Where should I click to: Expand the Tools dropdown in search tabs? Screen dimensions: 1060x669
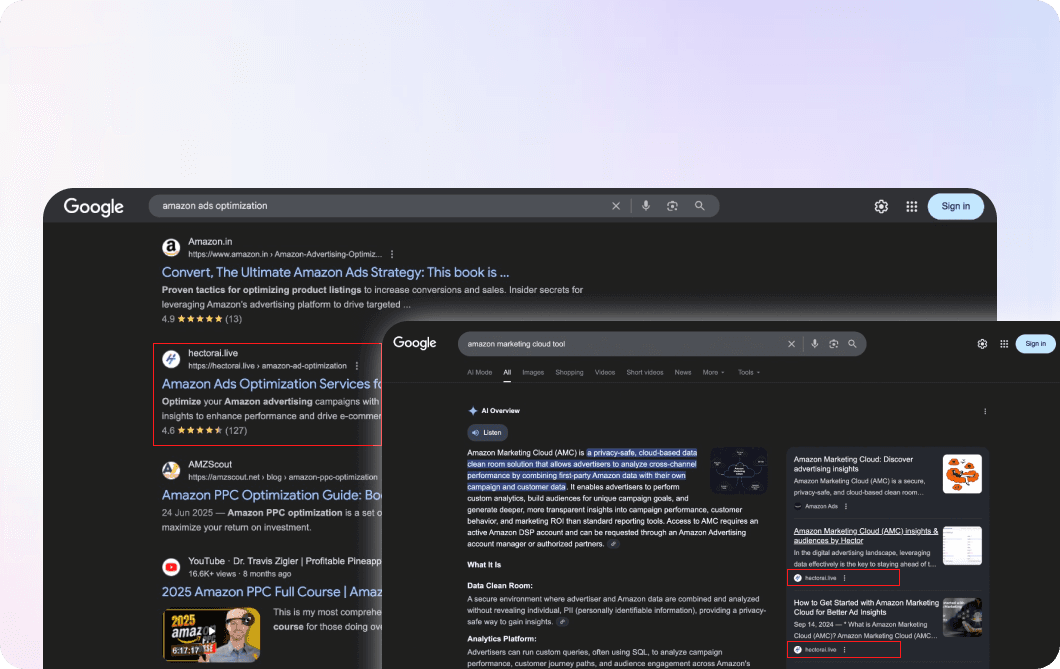748,372
